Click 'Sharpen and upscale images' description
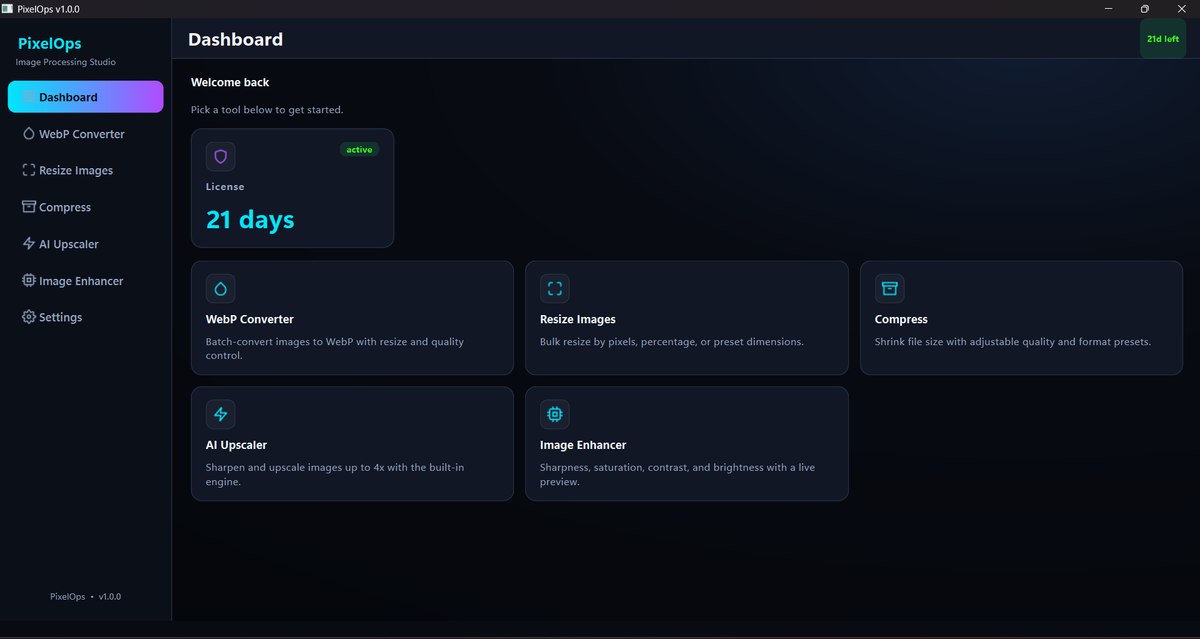This screenshot has height=639, width=1200. (335, 474)
